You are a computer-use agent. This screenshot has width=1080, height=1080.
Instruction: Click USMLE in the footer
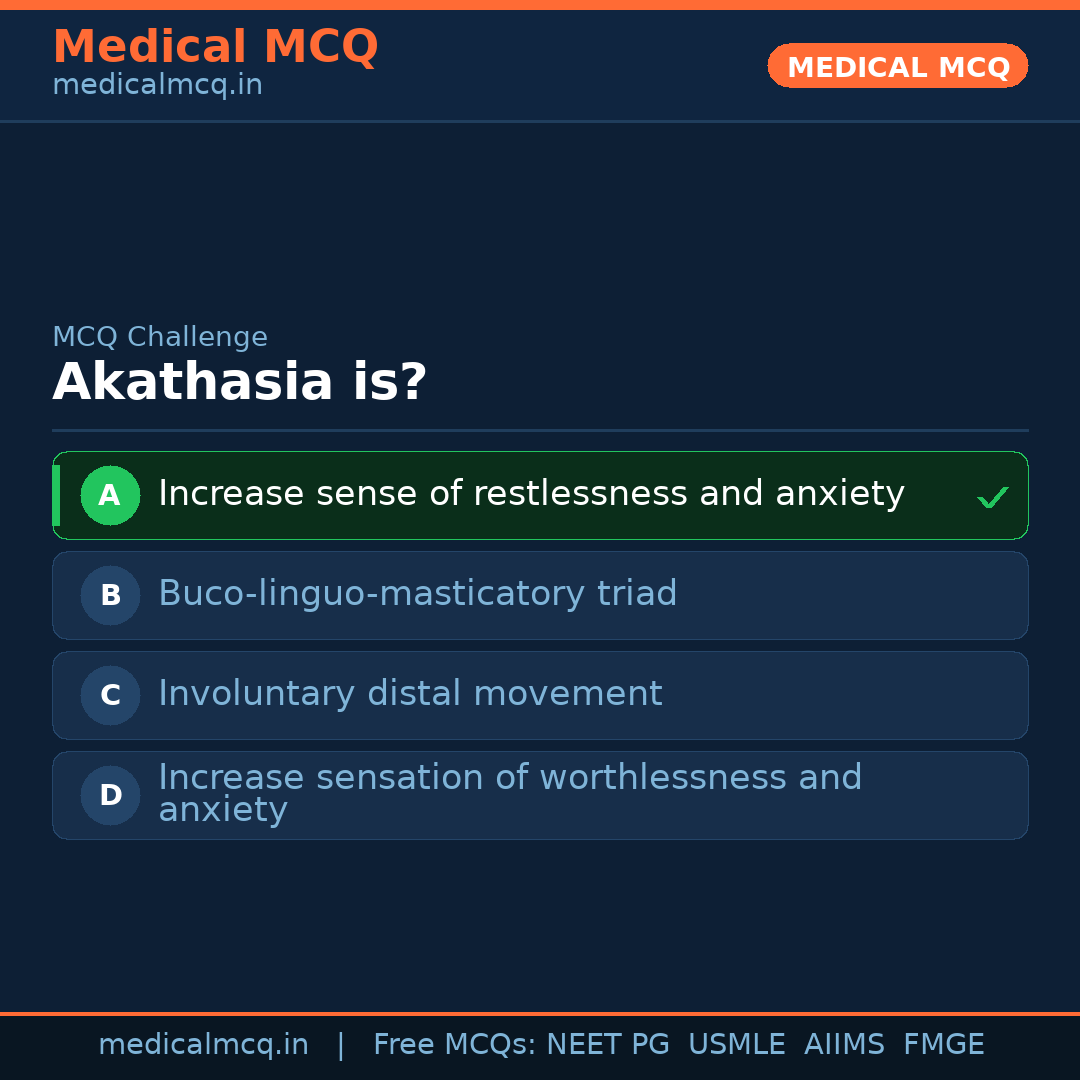click(736, 1045)
